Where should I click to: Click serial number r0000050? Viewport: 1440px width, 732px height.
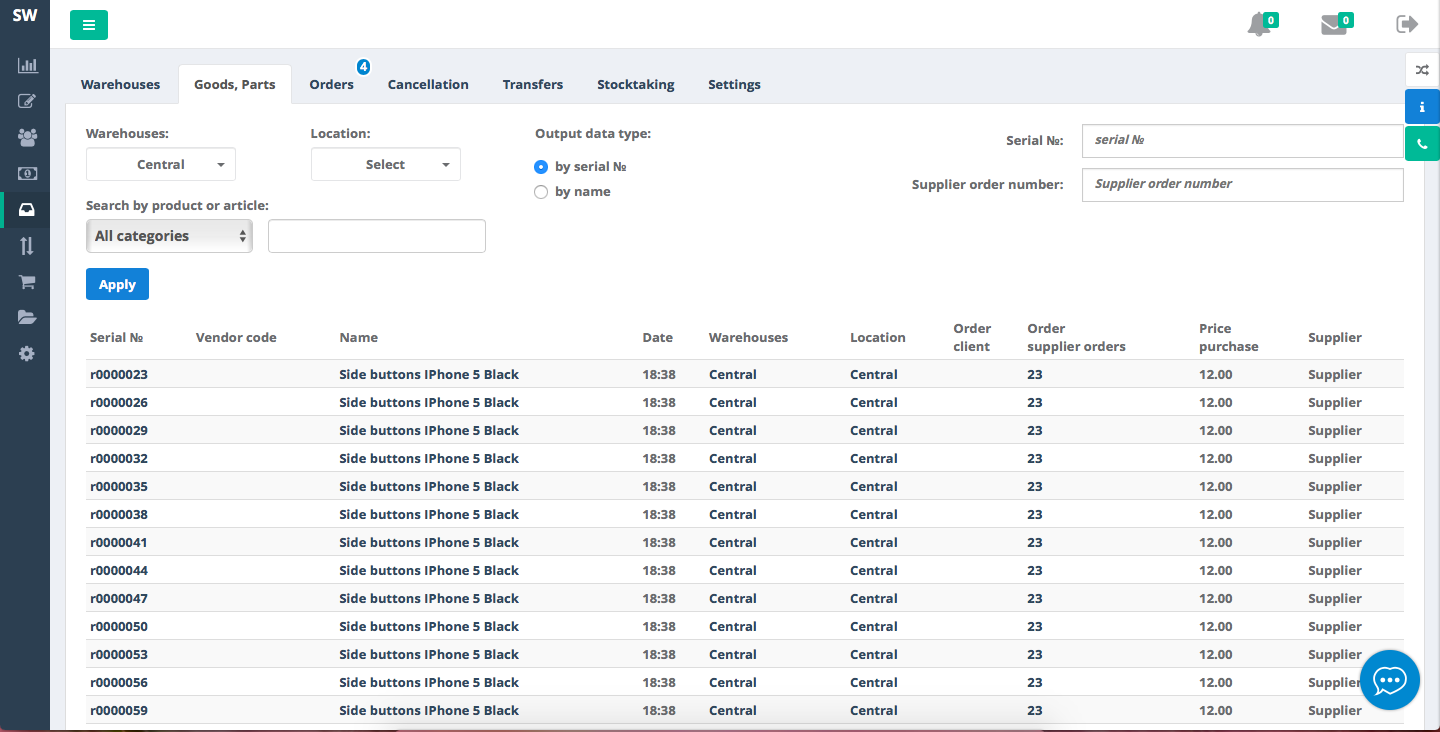coord(119,627)
